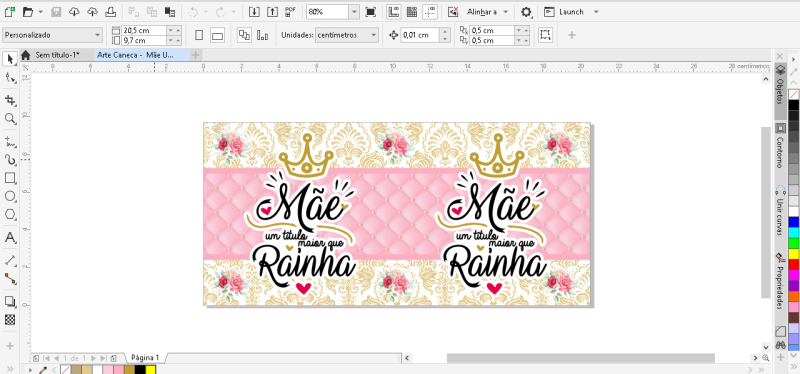Toggle guidelines display

(430, 12)
